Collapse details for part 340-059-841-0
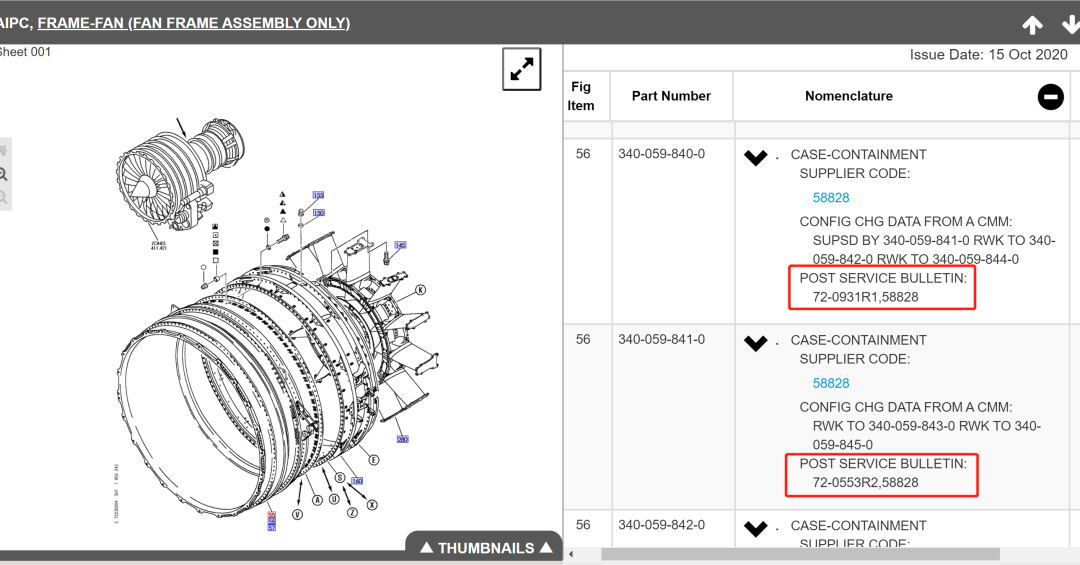The image size is (1080, 565). coord(756,343)
